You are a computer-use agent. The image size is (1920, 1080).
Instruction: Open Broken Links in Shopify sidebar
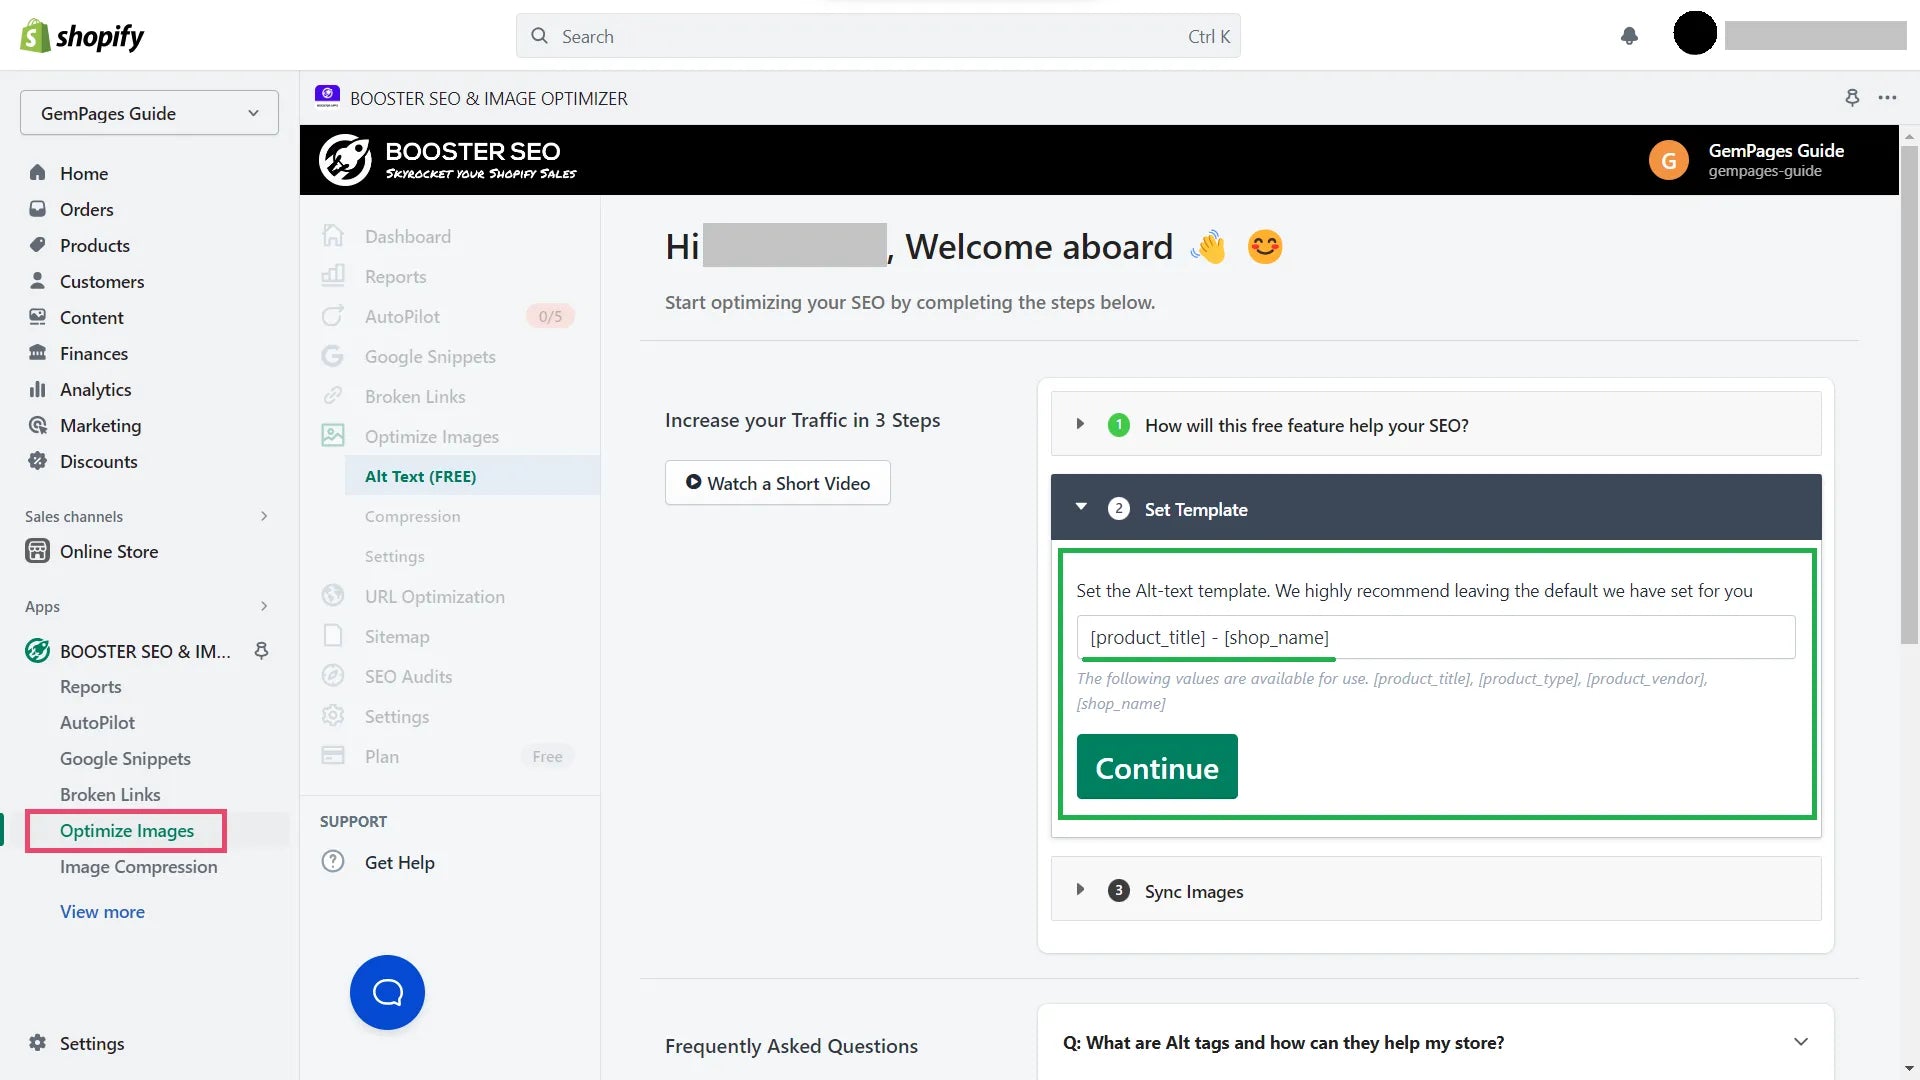(x=110, y=794)
